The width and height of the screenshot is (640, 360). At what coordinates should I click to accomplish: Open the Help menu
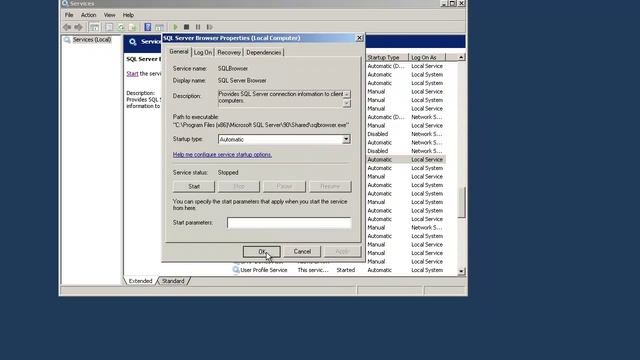(128, 15)
